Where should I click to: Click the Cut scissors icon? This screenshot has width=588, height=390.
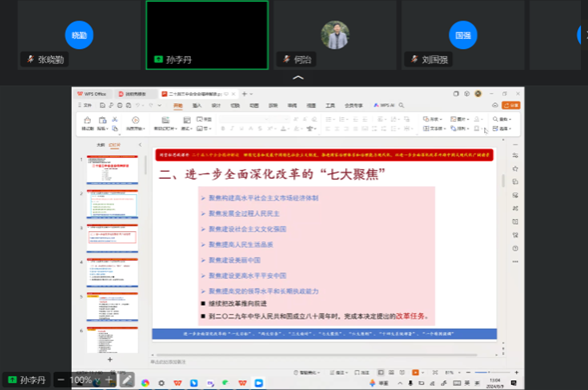pyautogui.click(x=115, y=119)
